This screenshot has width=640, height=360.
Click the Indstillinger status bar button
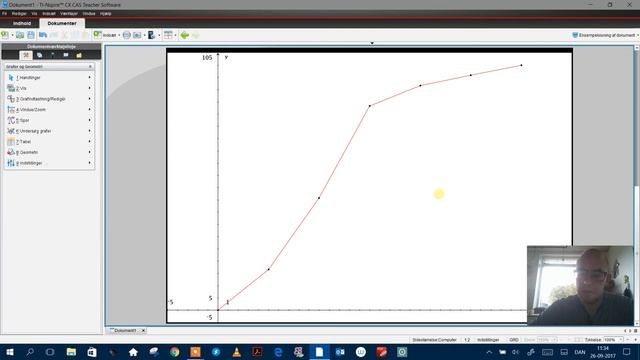coord(488,340)
